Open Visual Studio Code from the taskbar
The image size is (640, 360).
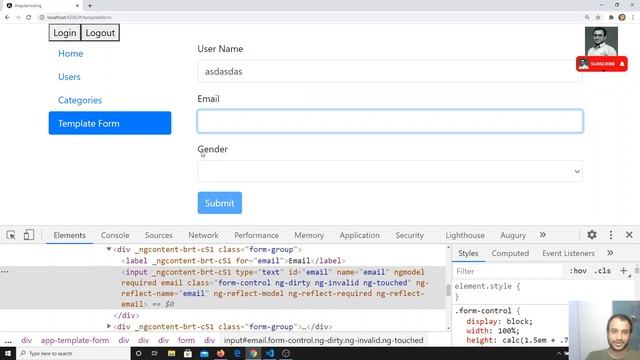[x=270, y=353]
